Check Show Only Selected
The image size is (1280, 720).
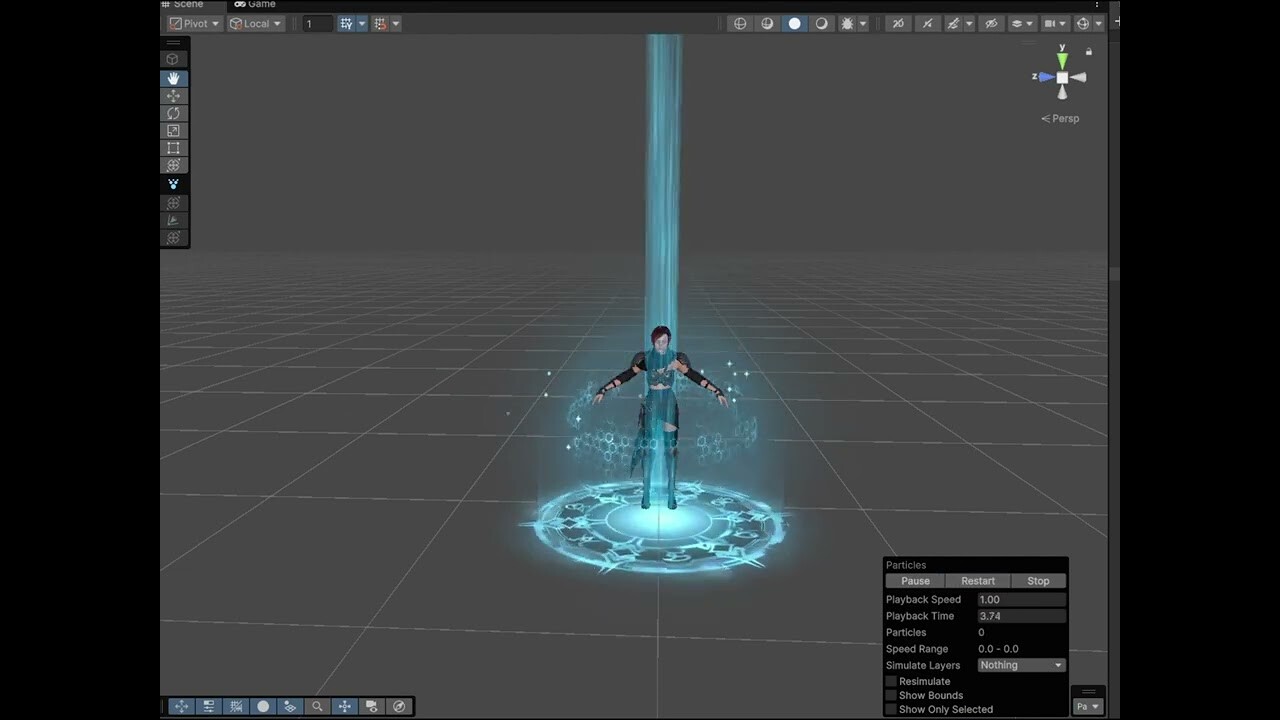pos(891,709)
